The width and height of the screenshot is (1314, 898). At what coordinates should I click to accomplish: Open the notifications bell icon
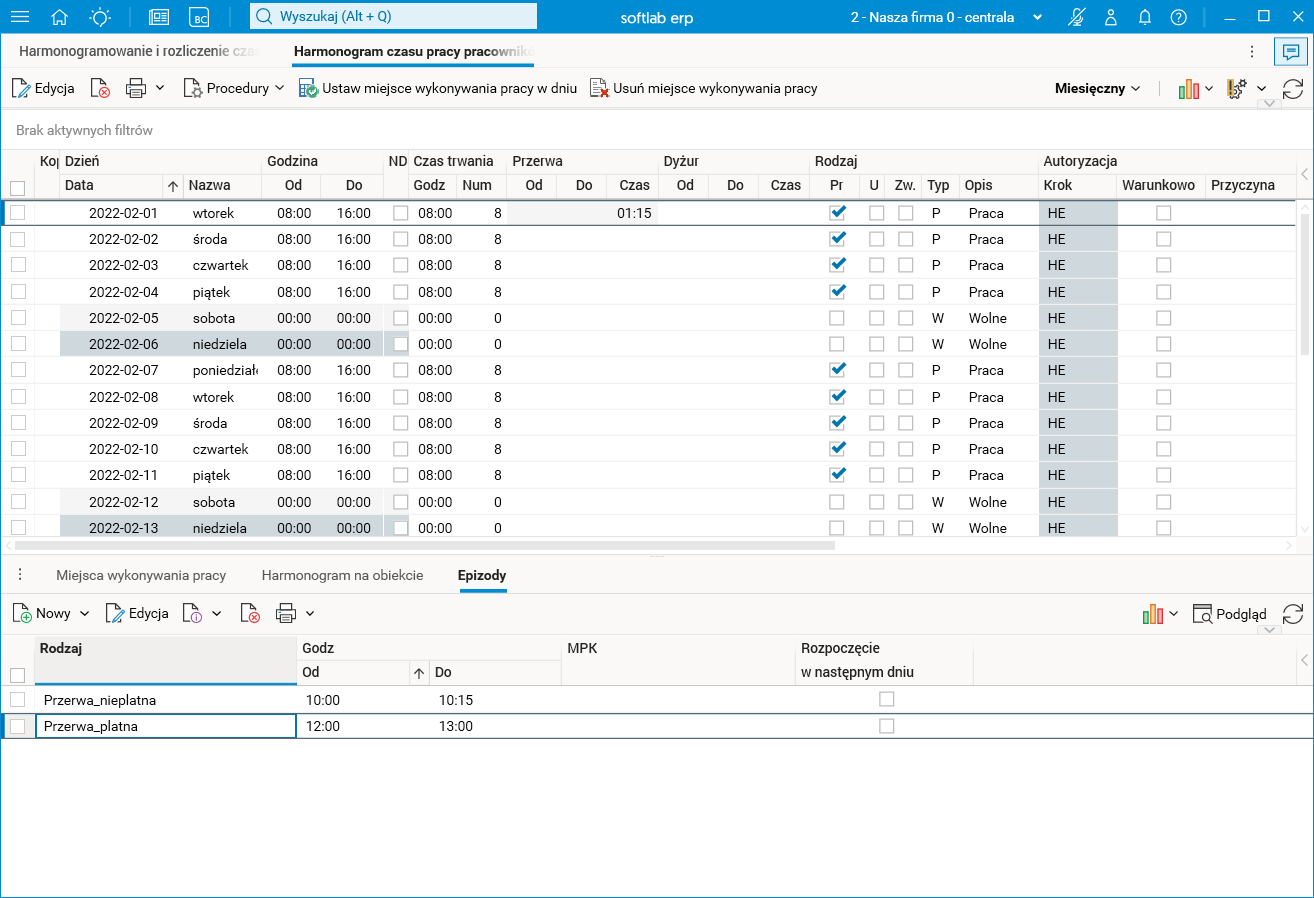point(1145,17)
